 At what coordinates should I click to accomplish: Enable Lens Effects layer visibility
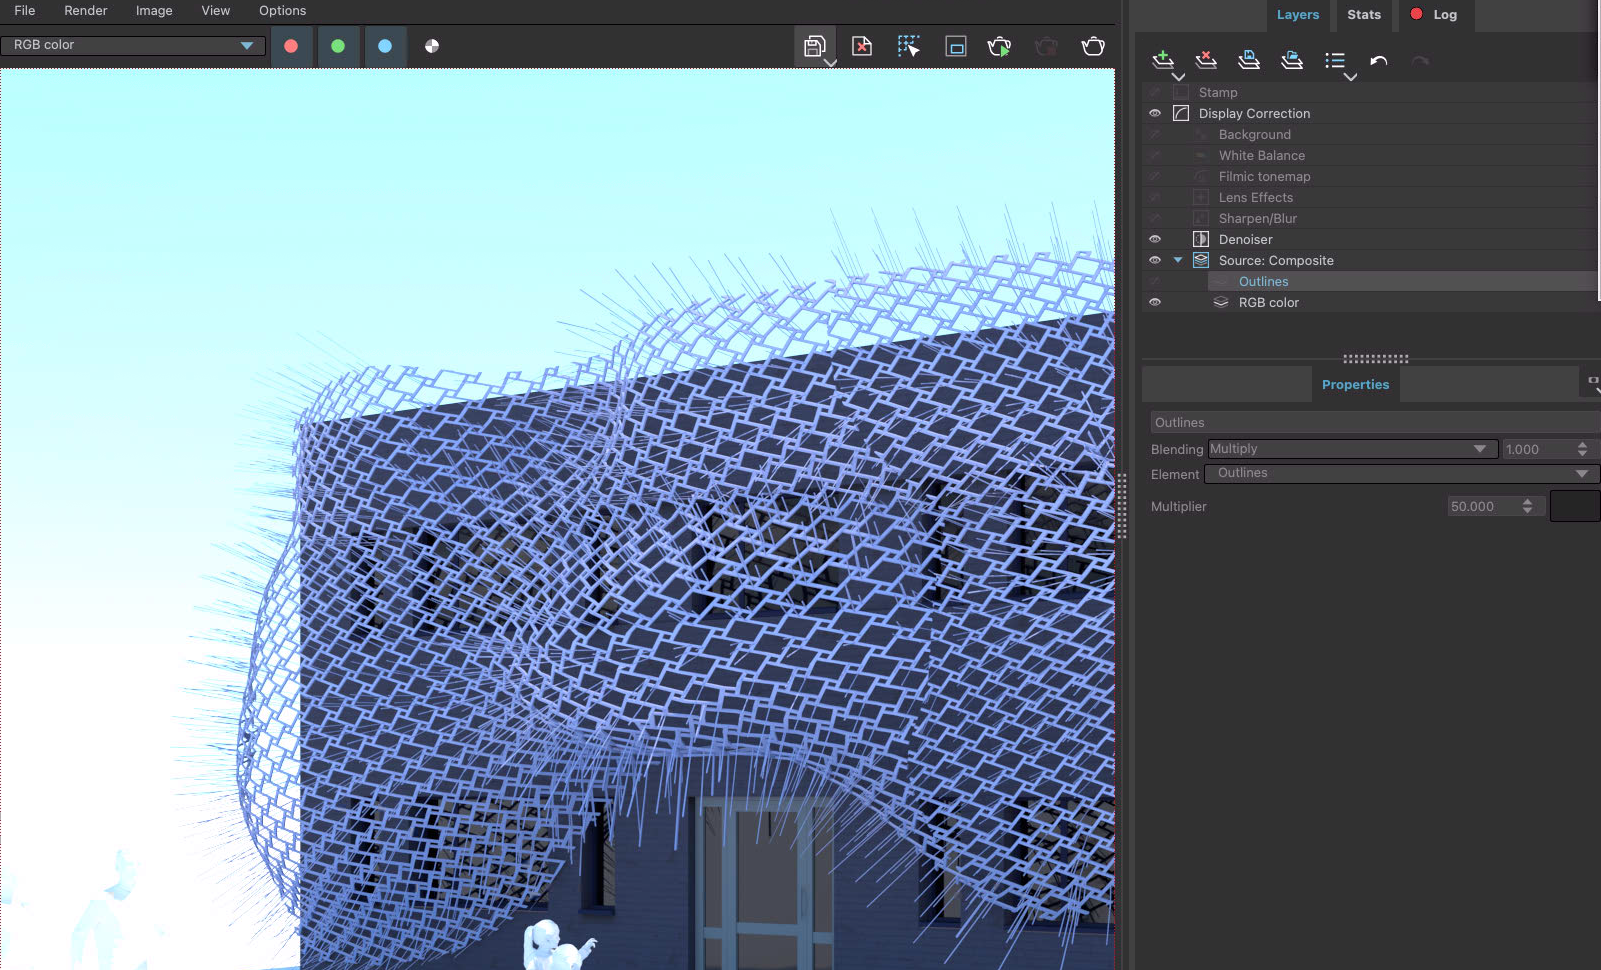tap(1155, 197)
